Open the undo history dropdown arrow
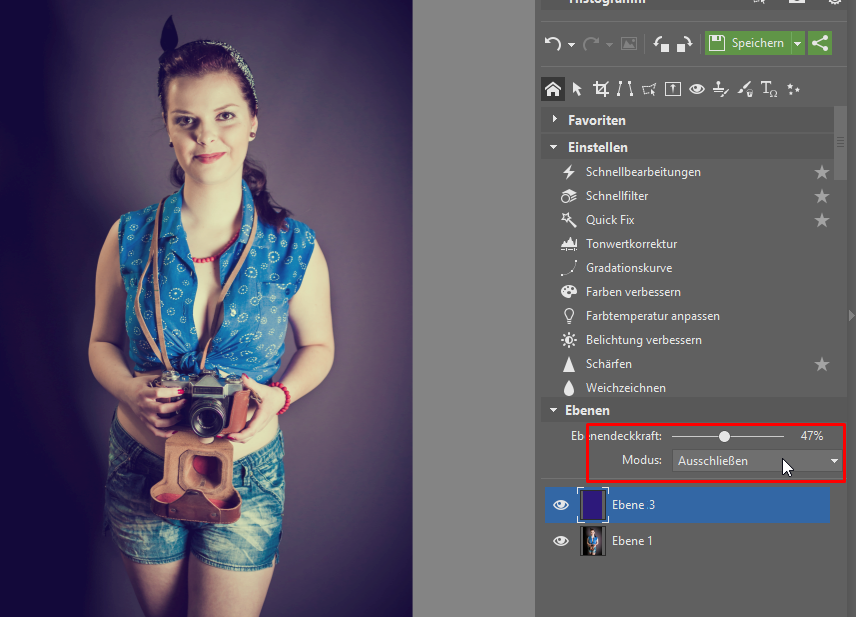This screenshot has height=617, width=856. click(x=571, y=45)
